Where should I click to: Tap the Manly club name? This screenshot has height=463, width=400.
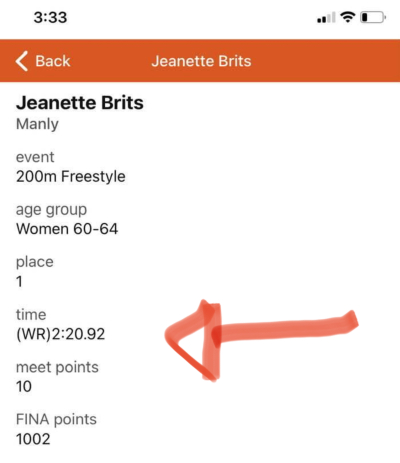point(37,124)
